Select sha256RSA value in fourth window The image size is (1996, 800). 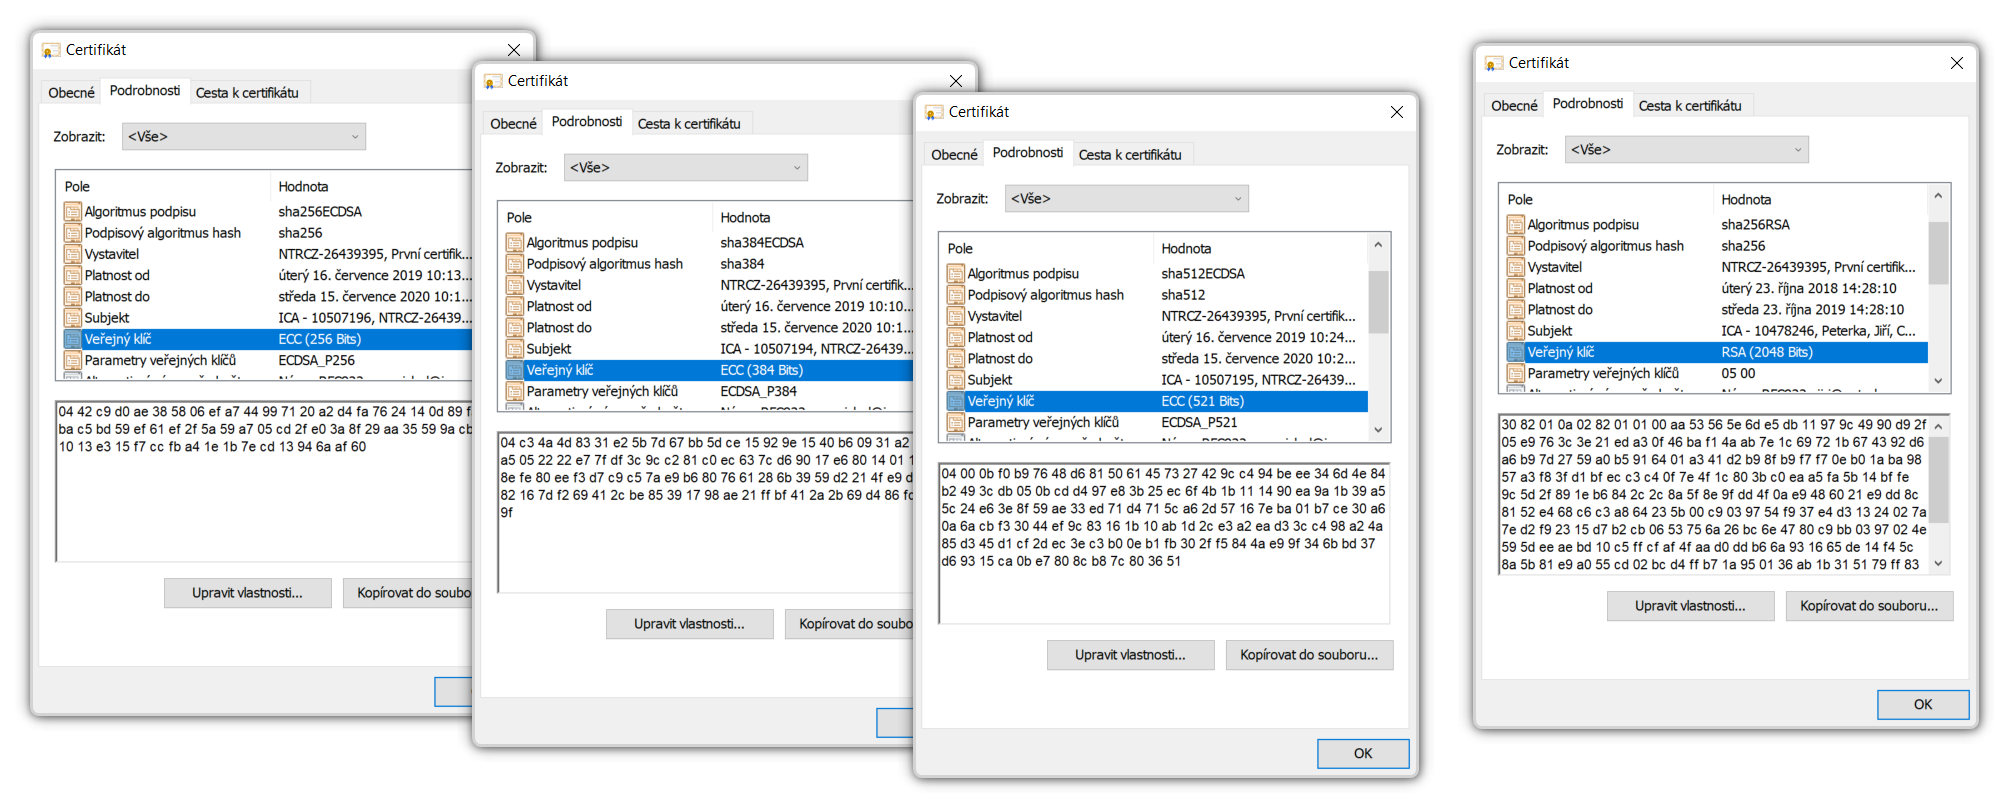(1756, 224)
